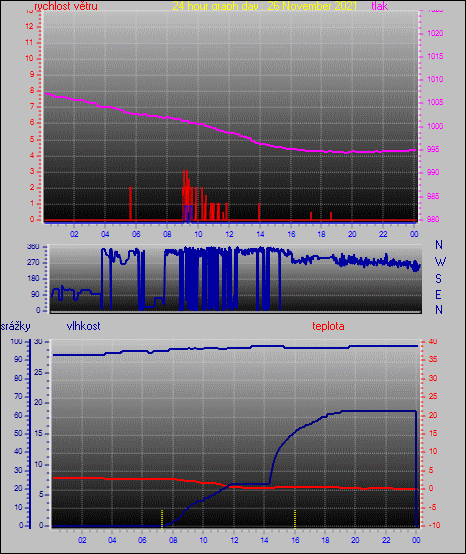
Task: Click the 980 value on the pressure axis
Action: coord(433,219)
